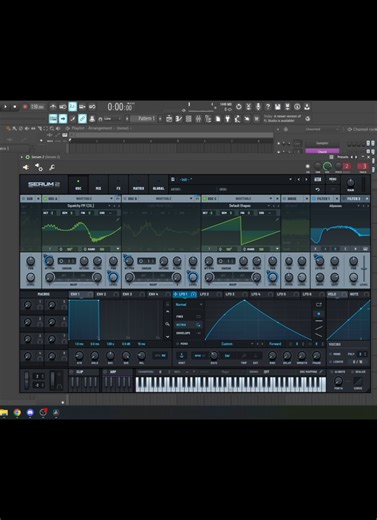The width and height of the screenshot is (377, 520).
Task: Go to previous Serum preset arrow
Action: 298,179
